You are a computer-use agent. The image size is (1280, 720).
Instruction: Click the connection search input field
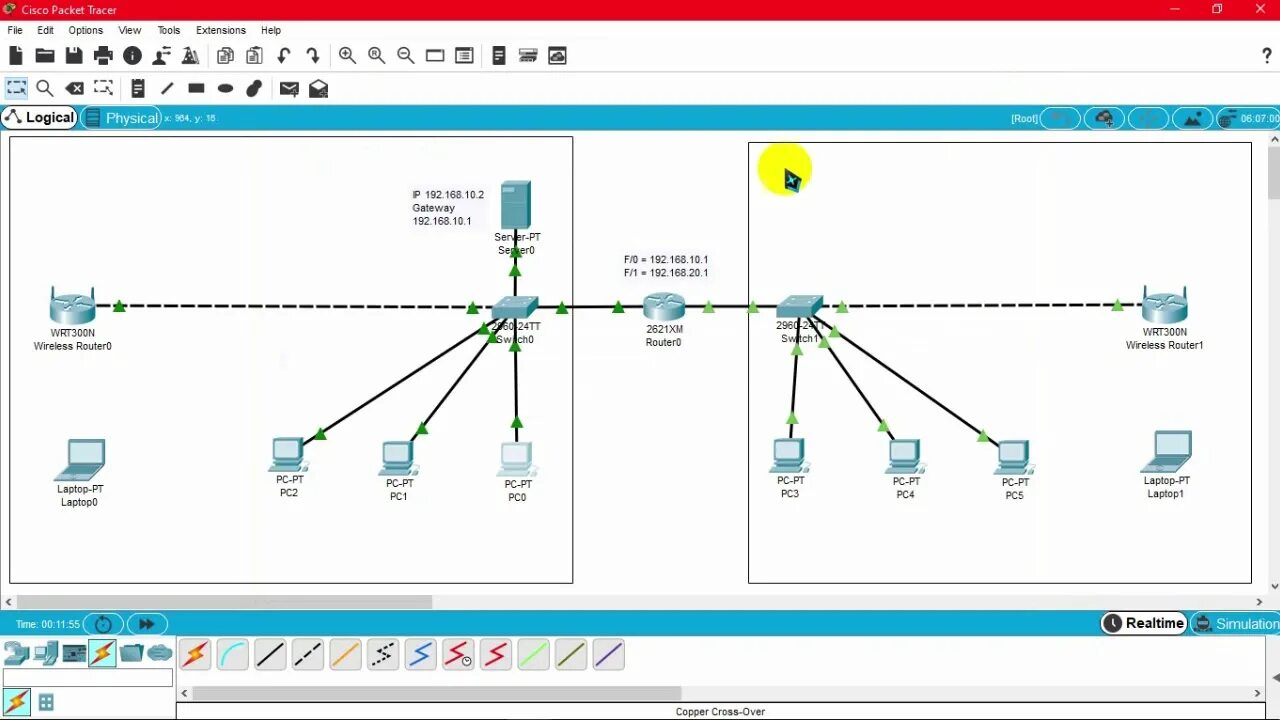pos(88,678)
